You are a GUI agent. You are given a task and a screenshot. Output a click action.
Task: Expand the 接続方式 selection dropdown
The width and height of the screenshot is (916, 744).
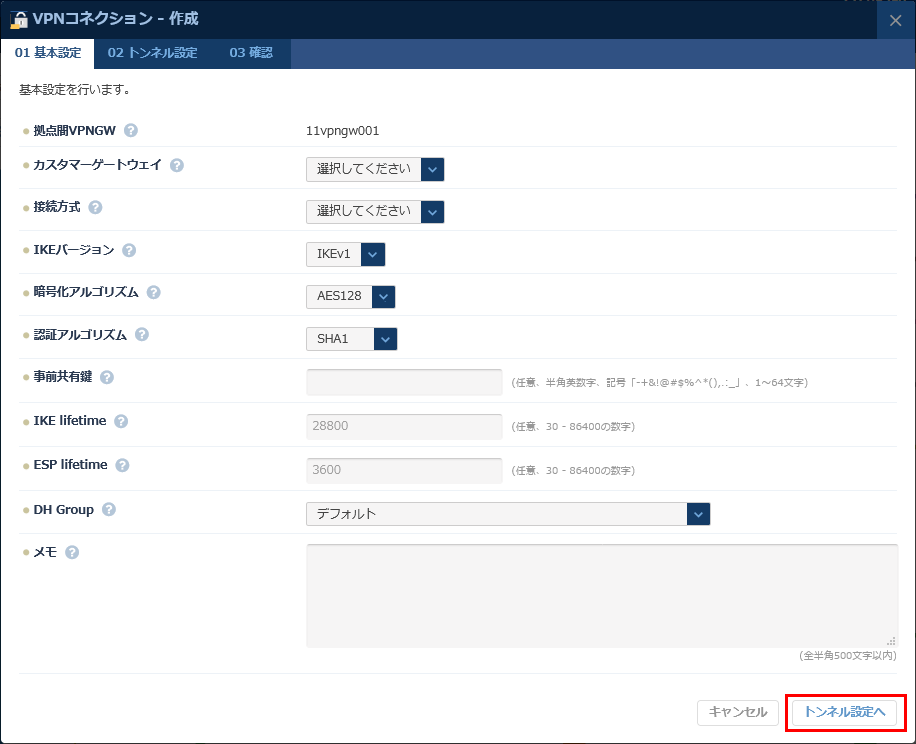374,211
